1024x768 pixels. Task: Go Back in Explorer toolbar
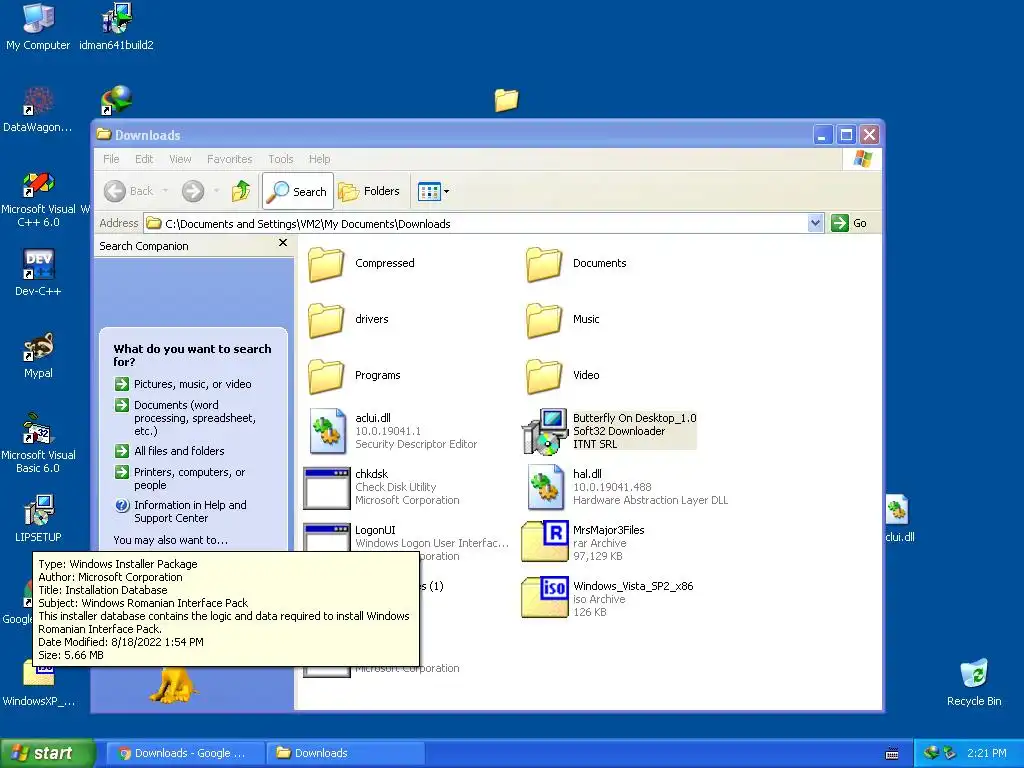point(129,191)
